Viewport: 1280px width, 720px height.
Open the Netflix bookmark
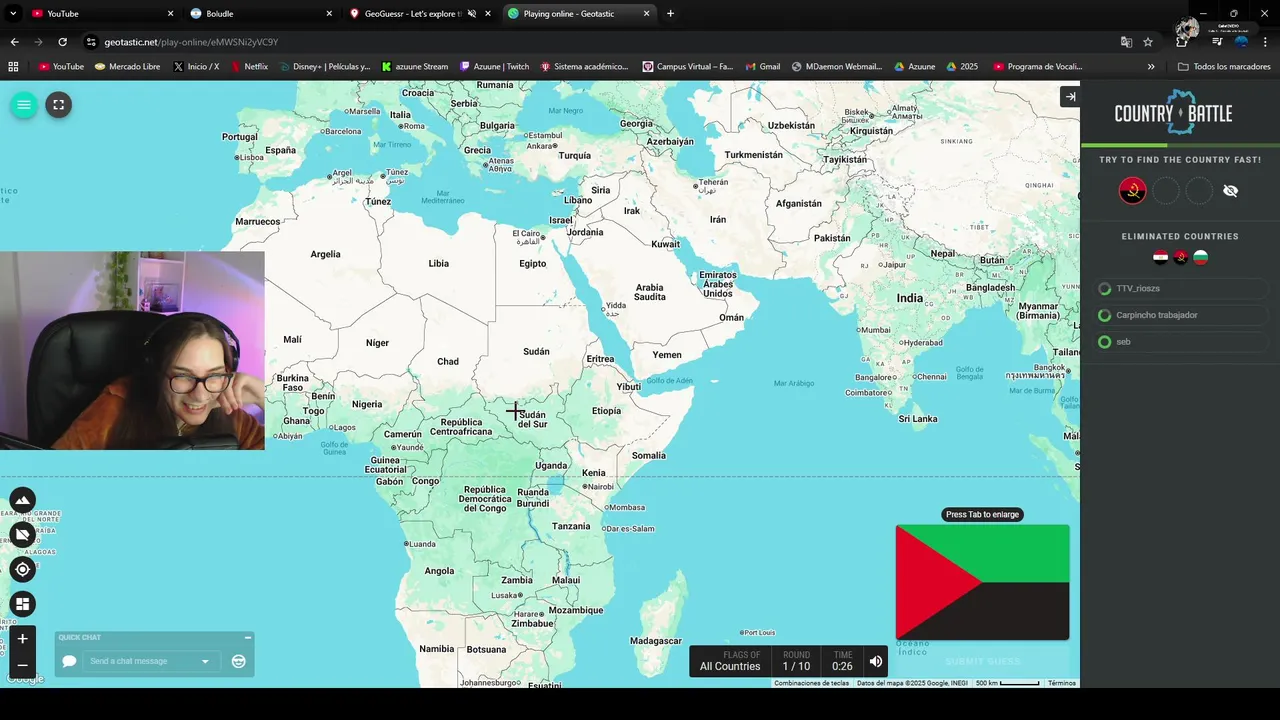click(249, 67)
